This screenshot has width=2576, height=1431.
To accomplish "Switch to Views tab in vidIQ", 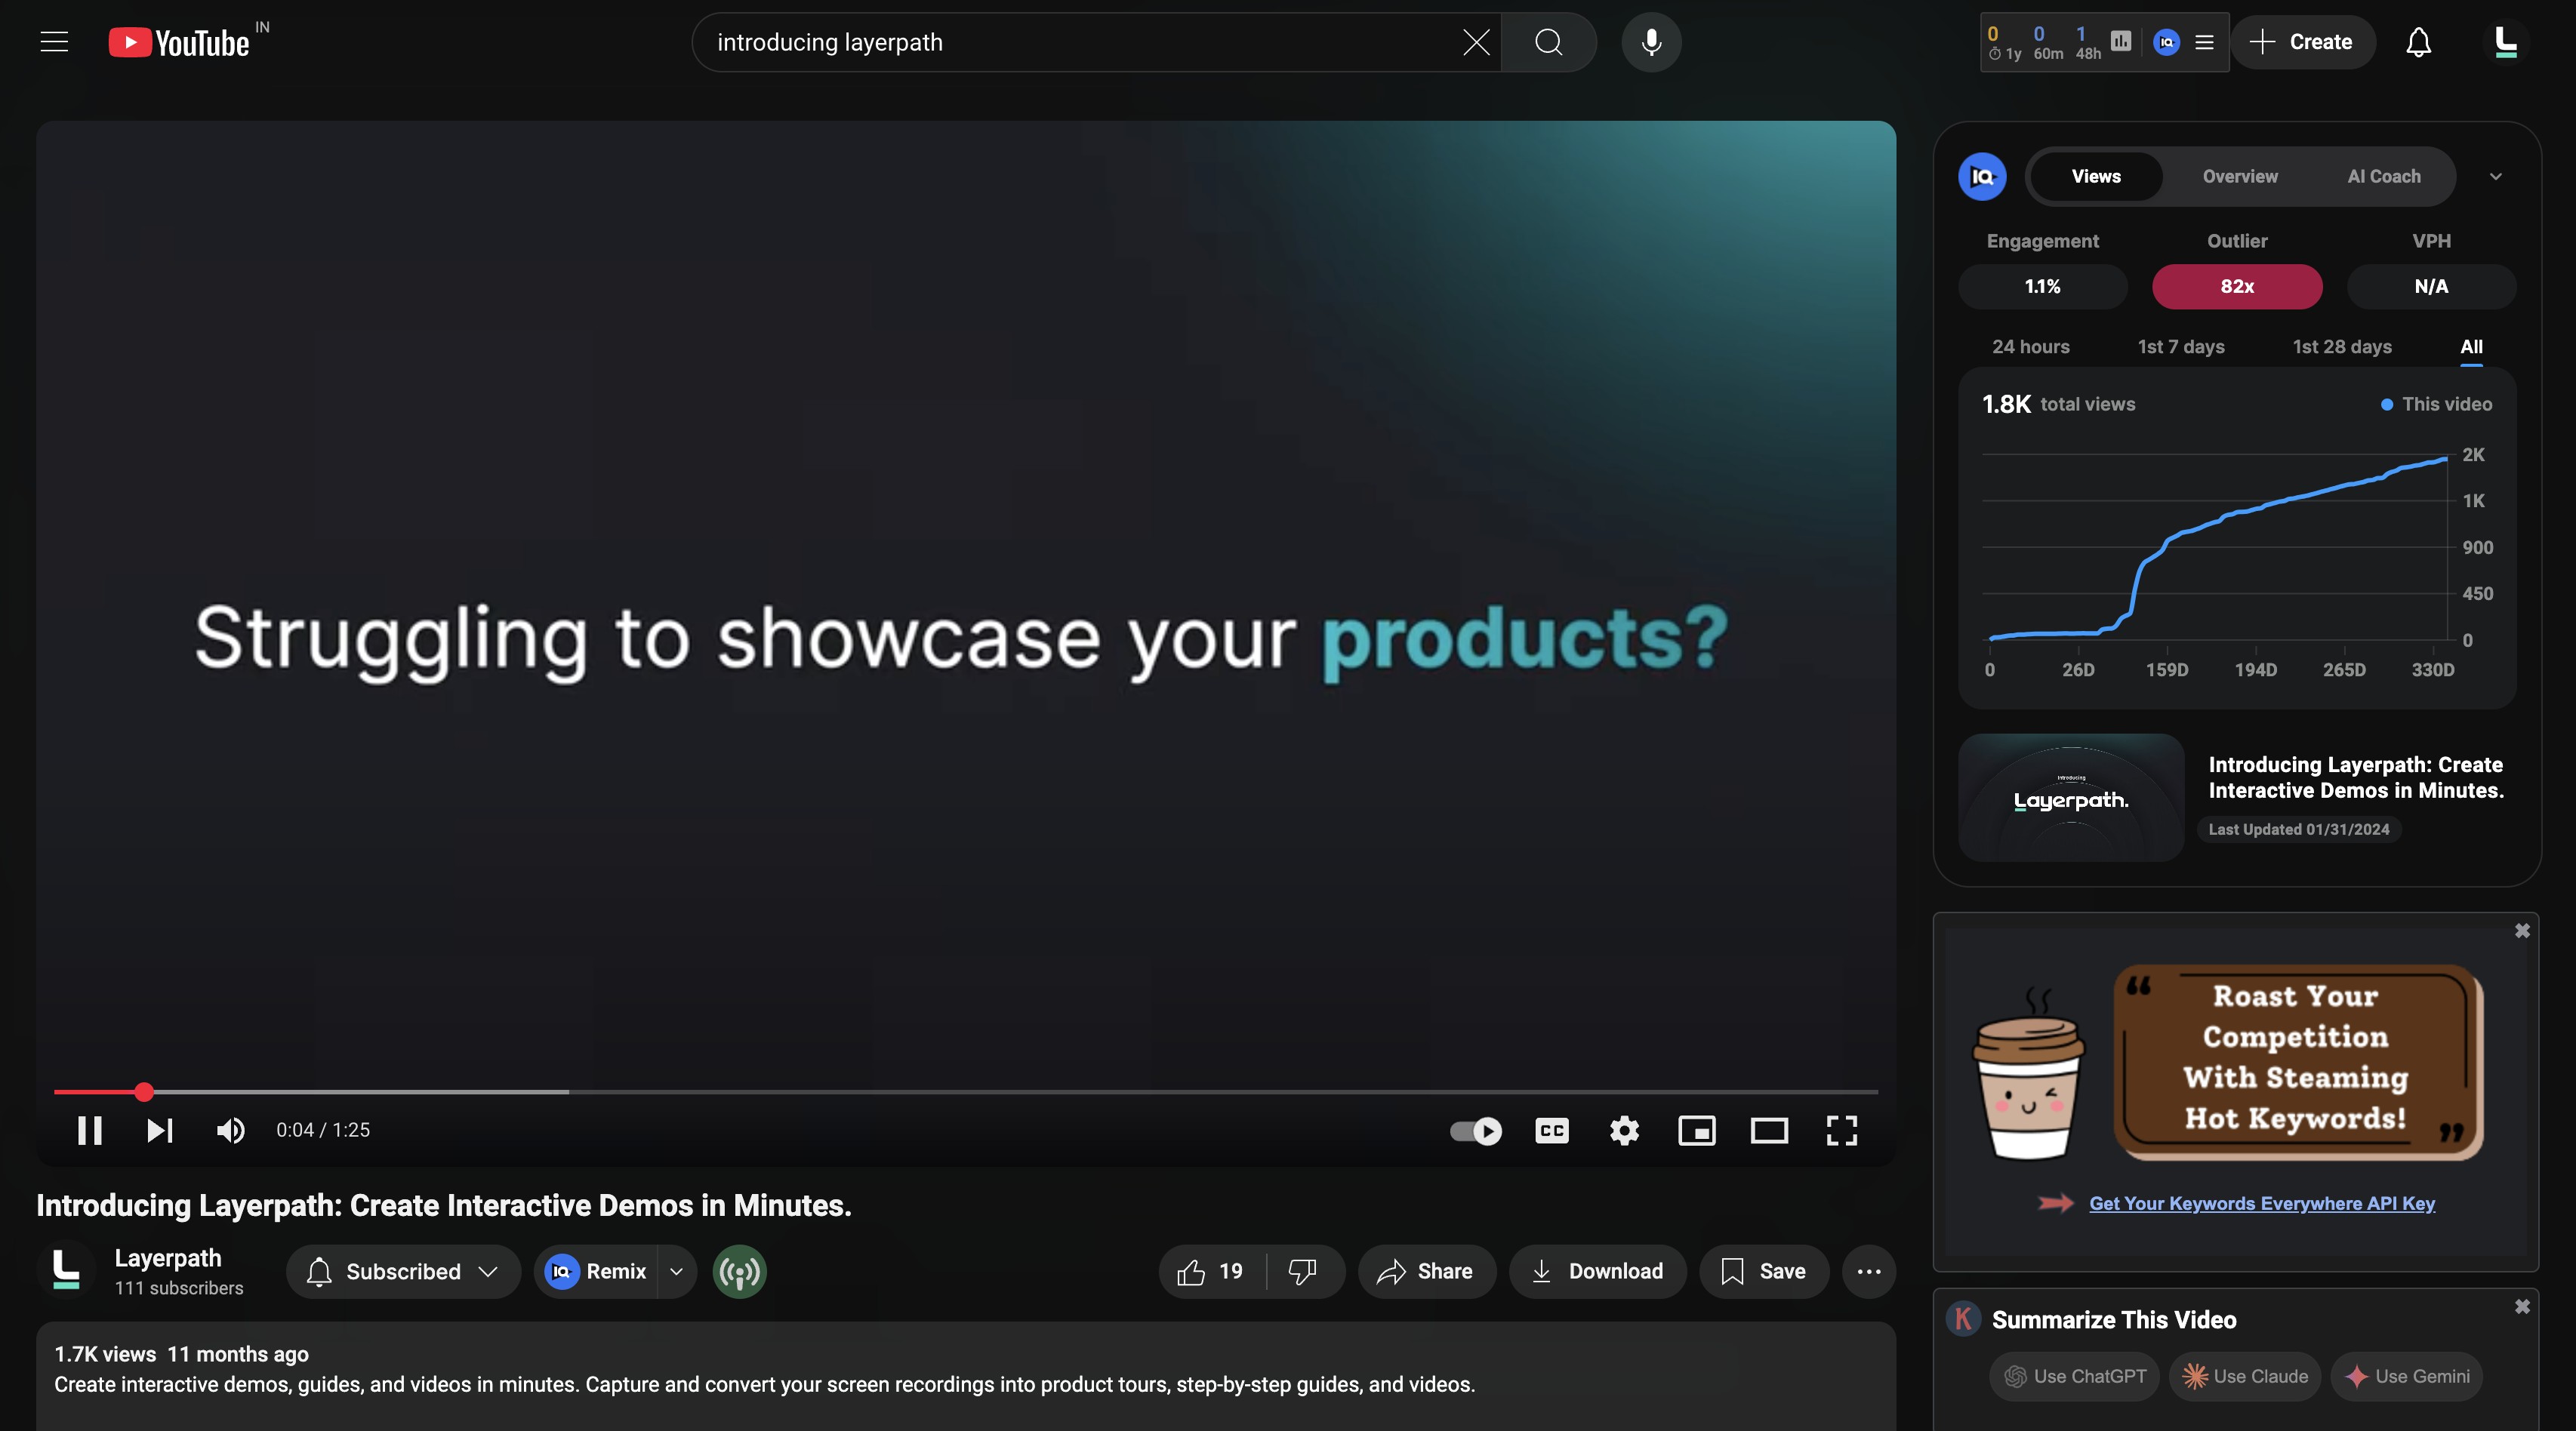I will coord(2096,176).
